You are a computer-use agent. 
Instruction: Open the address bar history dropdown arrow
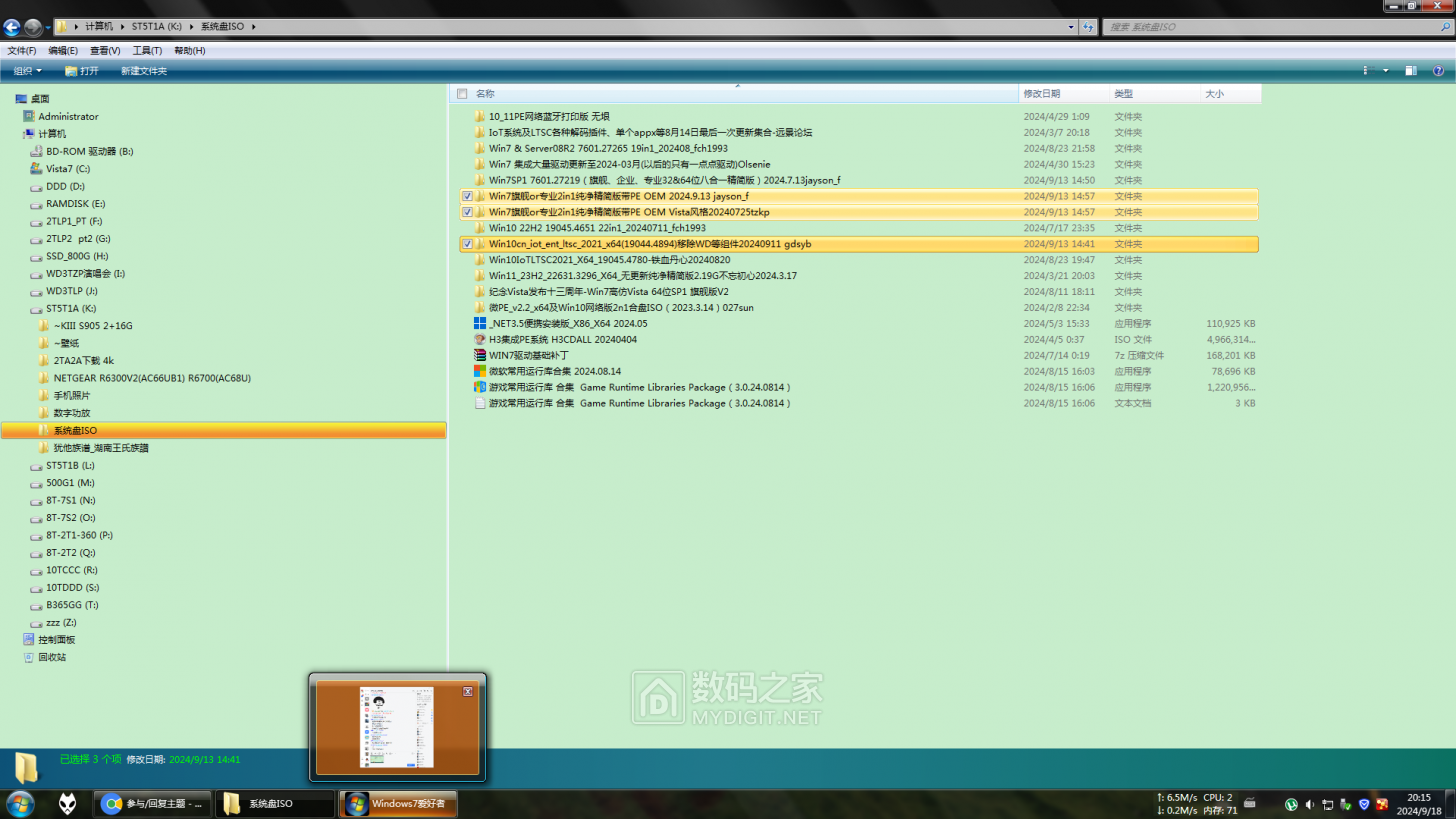coord(1071,27)
